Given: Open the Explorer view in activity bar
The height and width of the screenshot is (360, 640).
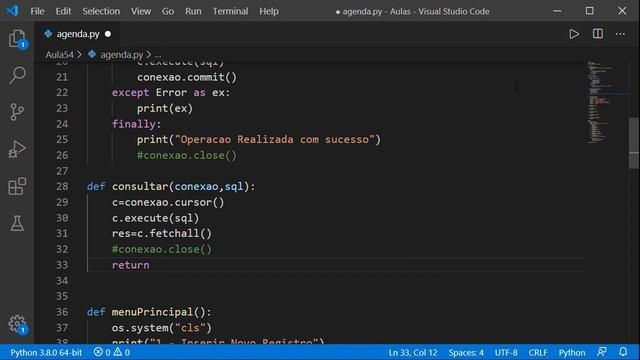Looking at the screenshot, I should (x=17, y=39).
